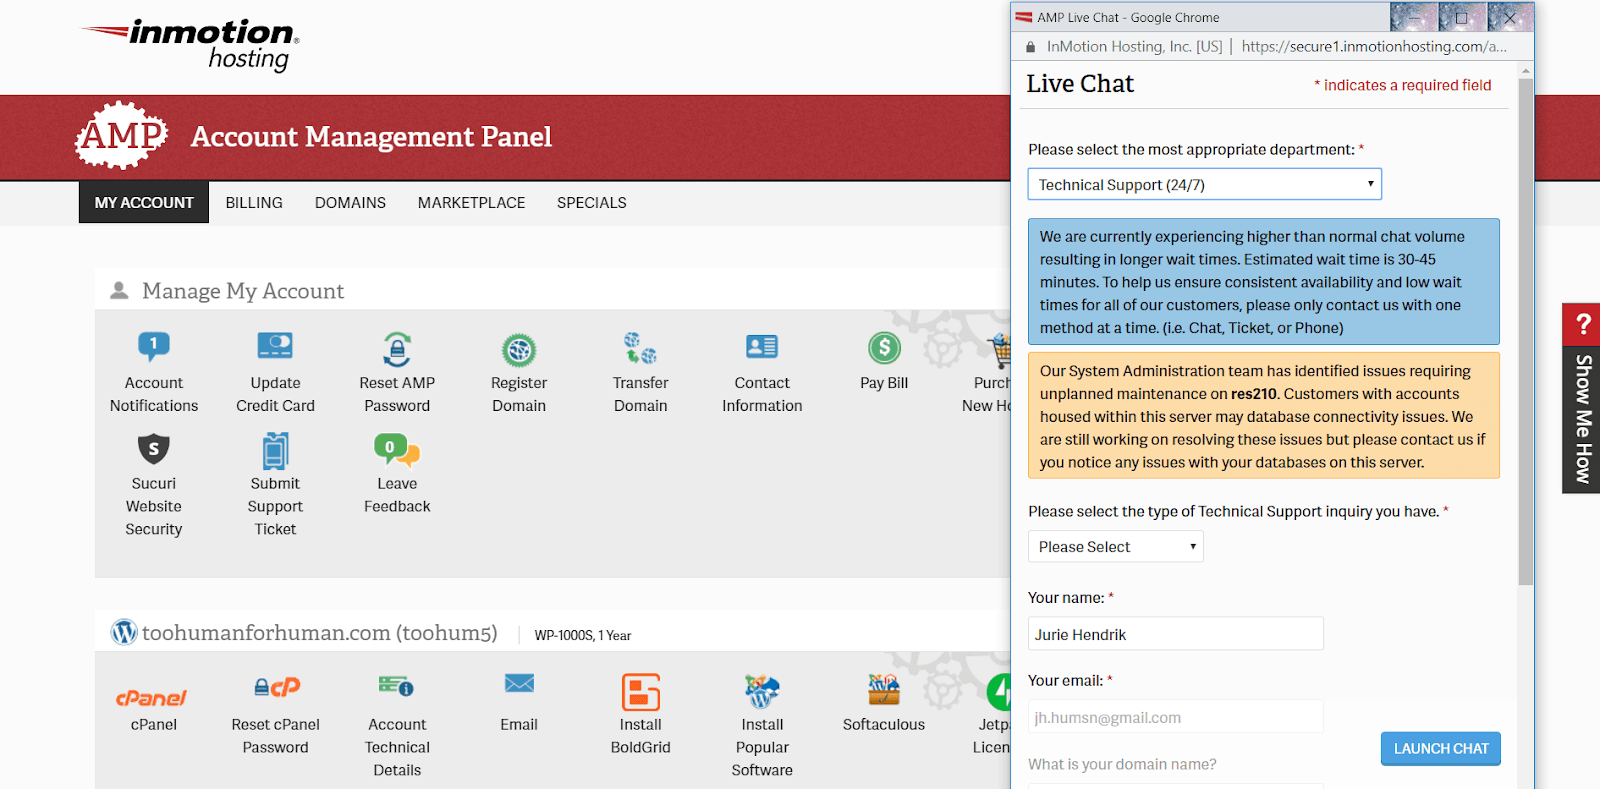Open the MARKETPLACE tab
1600x789 pixels.
point(471,203)
